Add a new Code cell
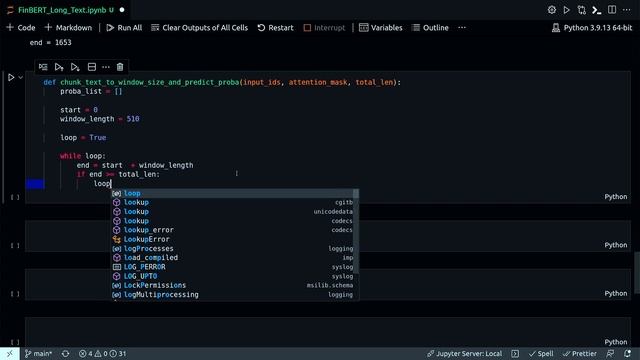 pos(21,28)
